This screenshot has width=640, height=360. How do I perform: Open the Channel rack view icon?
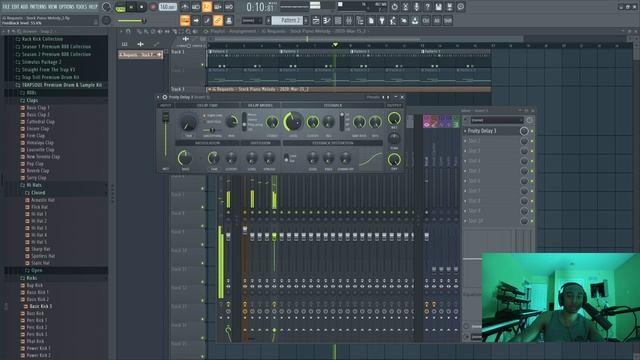click(338, 20)
